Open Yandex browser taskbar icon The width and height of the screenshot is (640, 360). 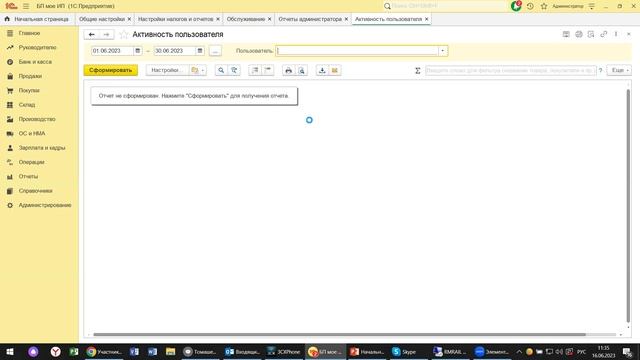click(x=56, y=351)
